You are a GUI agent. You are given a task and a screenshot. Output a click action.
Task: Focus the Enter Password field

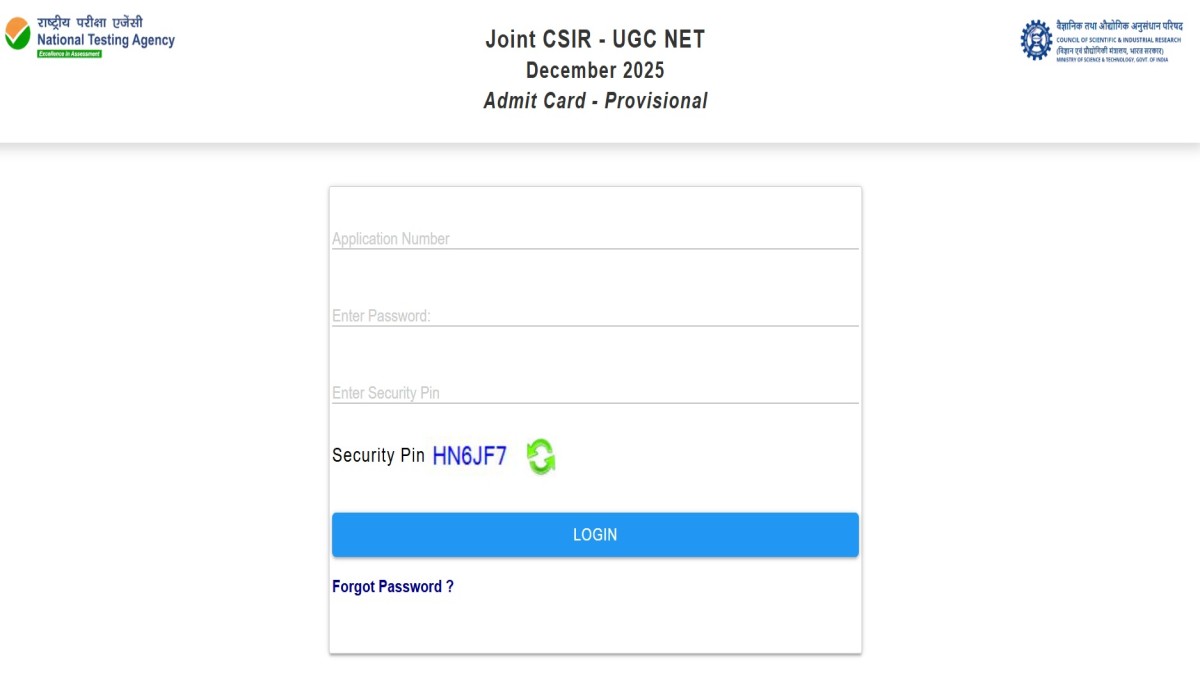(595, 315)
